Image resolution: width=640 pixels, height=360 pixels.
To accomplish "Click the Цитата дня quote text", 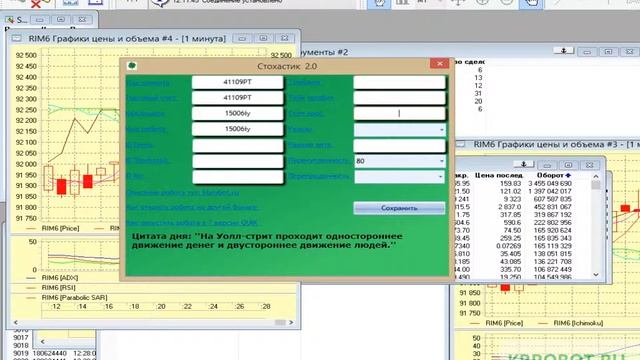I will pos(267,241).
